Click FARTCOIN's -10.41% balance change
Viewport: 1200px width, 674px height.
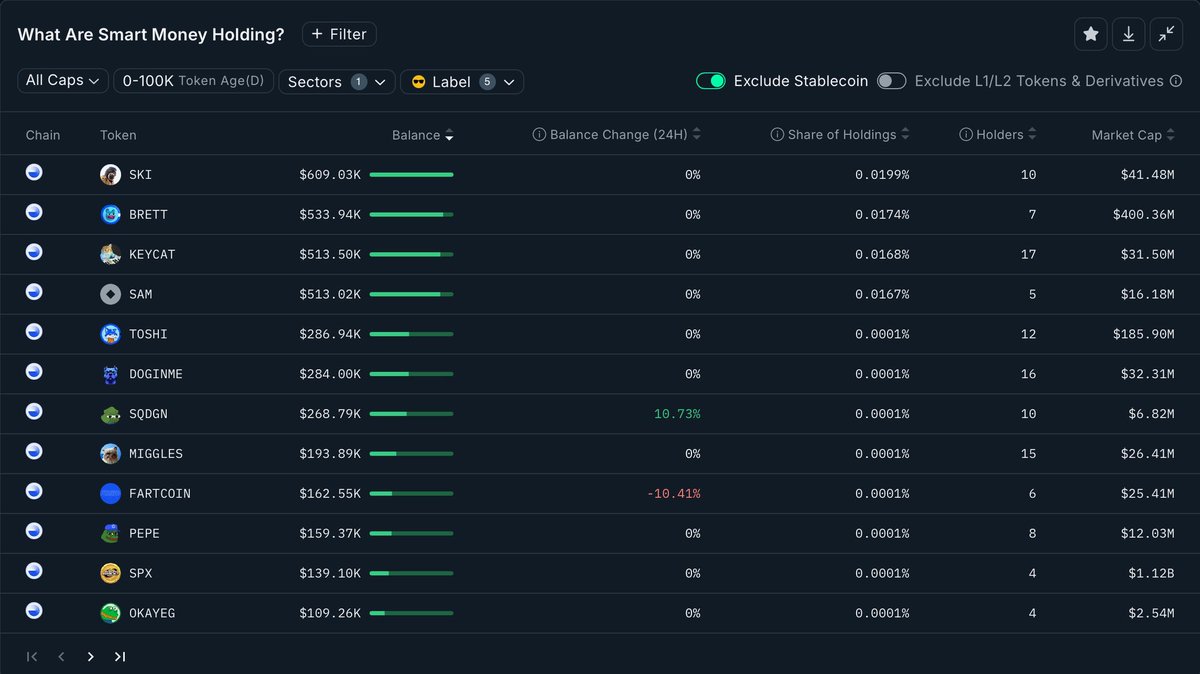pos(673,494)
